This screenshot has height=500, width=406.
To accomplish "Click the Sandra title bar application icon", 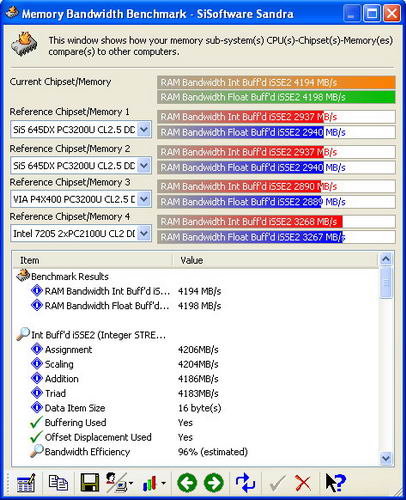I will click(x=11, y=13).
